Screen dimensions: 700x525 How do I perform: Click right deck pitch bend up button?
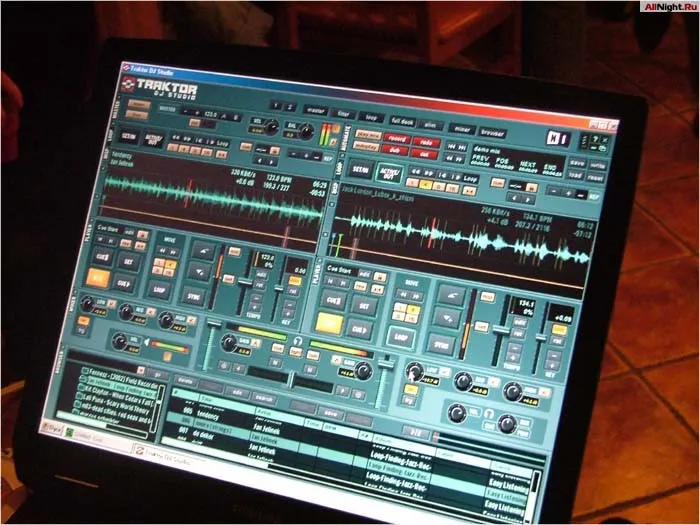click(451, 295)
